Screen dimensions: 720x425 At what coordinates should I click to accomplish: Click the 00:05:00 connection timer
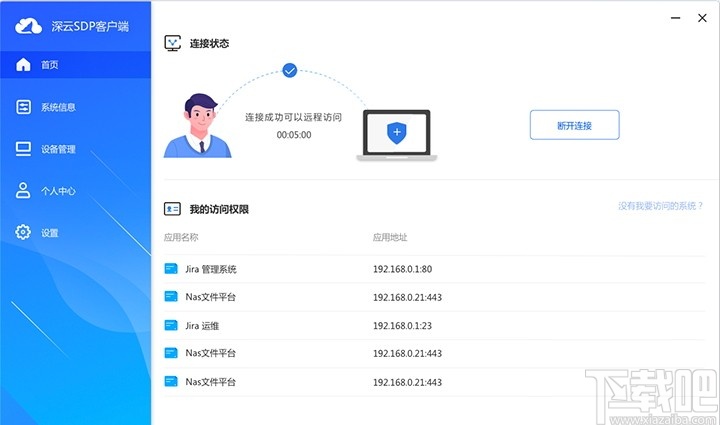(x=294, y=135)
